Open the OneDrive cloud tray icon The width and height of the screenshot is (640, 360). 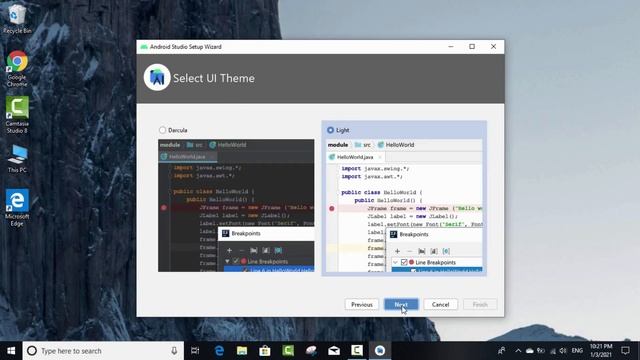(x=529, y=351)
